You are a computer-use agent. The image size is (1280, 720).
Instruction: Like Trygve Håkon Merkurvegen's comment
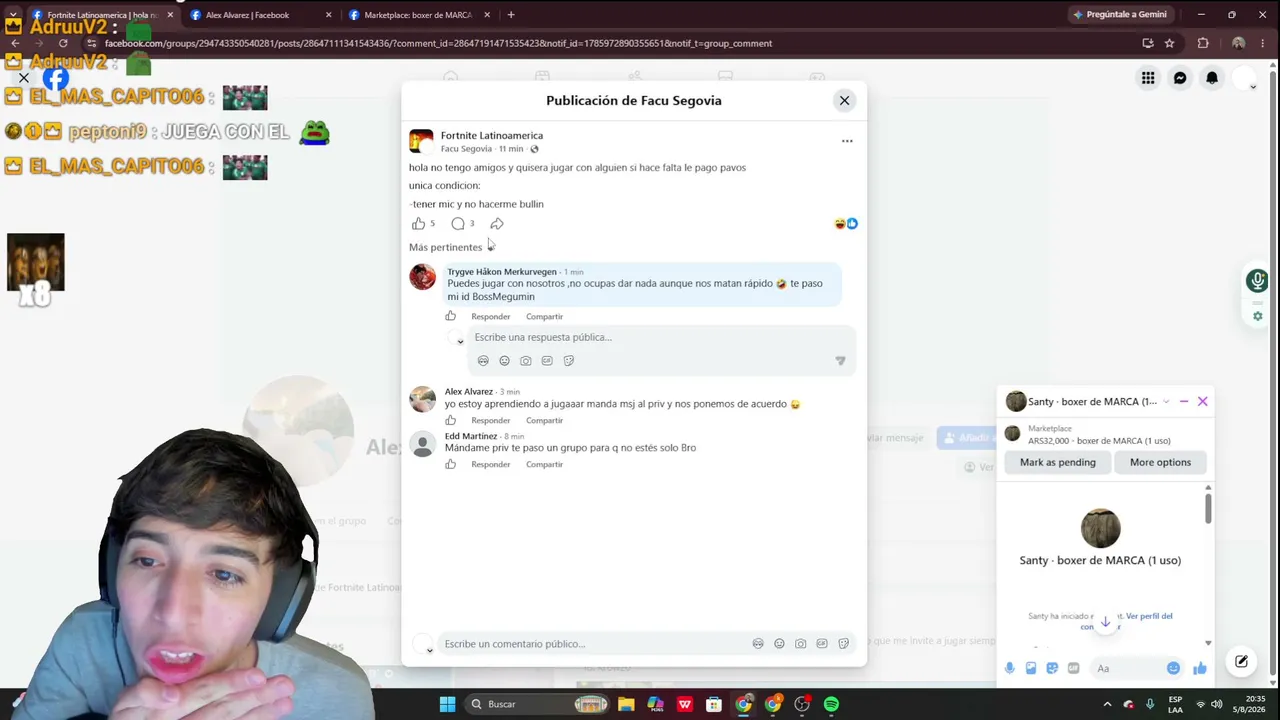tap(451, 316)
